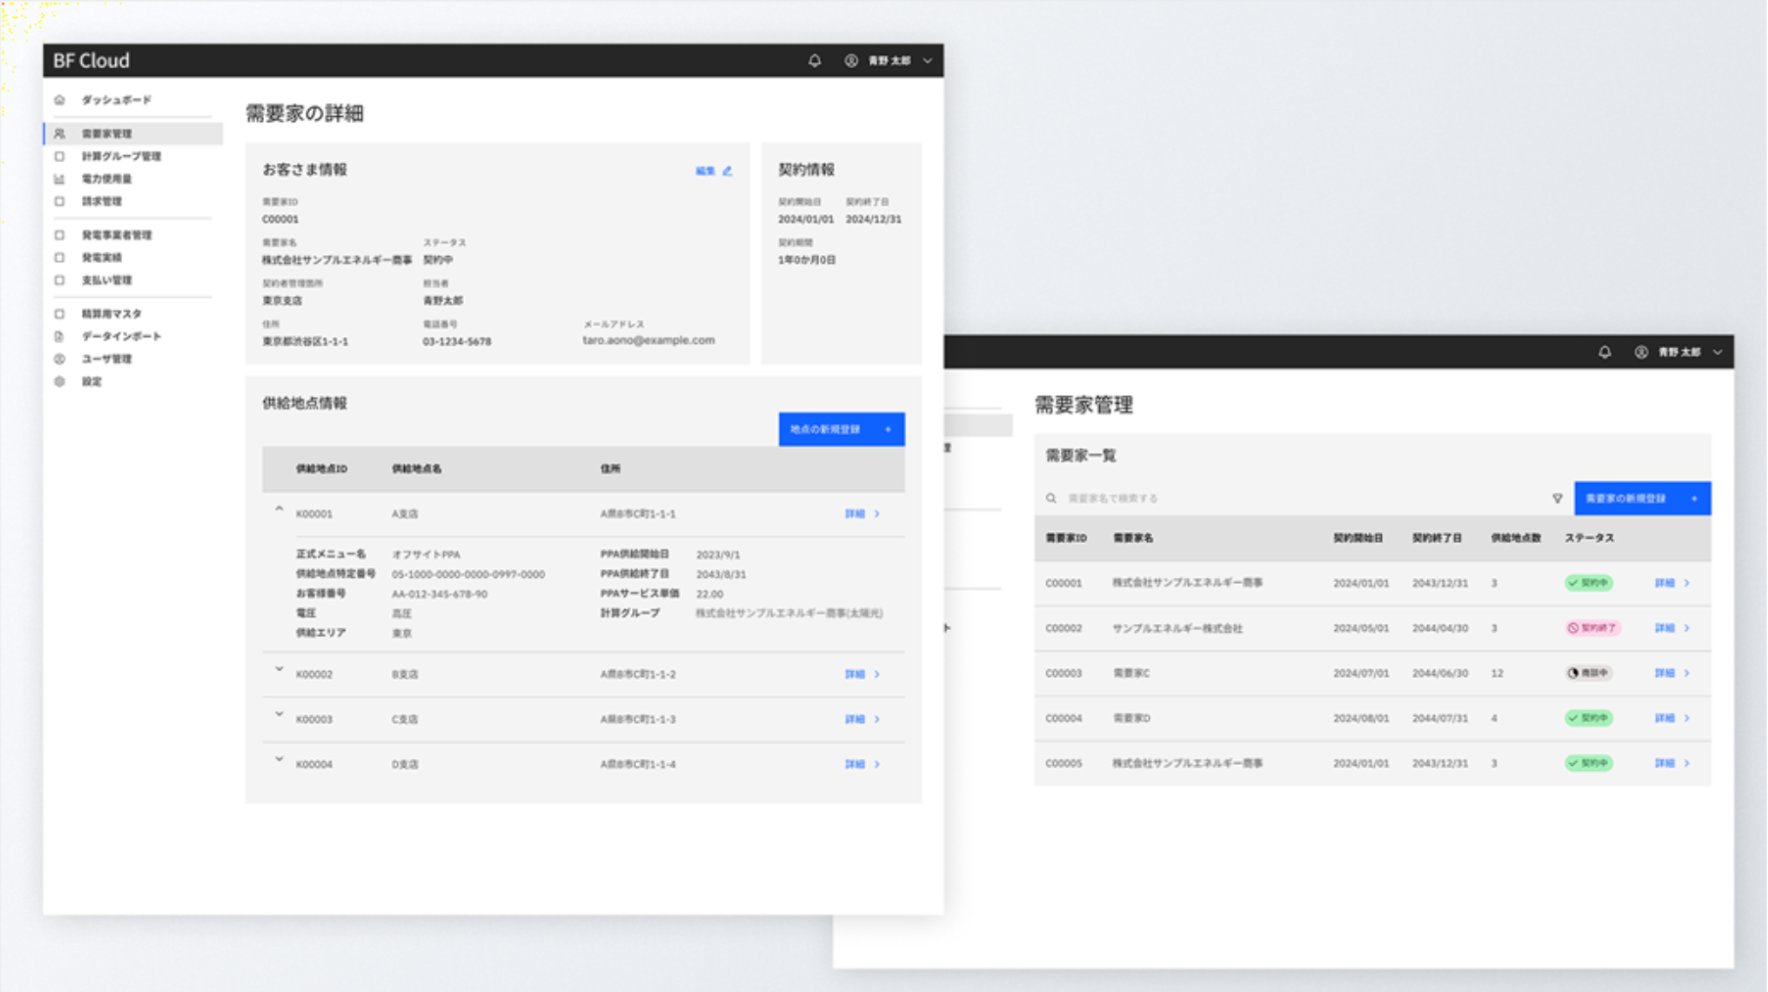Click the 支払い管理 sidebar icon
This screenshot has width=1768, height=992.
[x=60, y=280]
